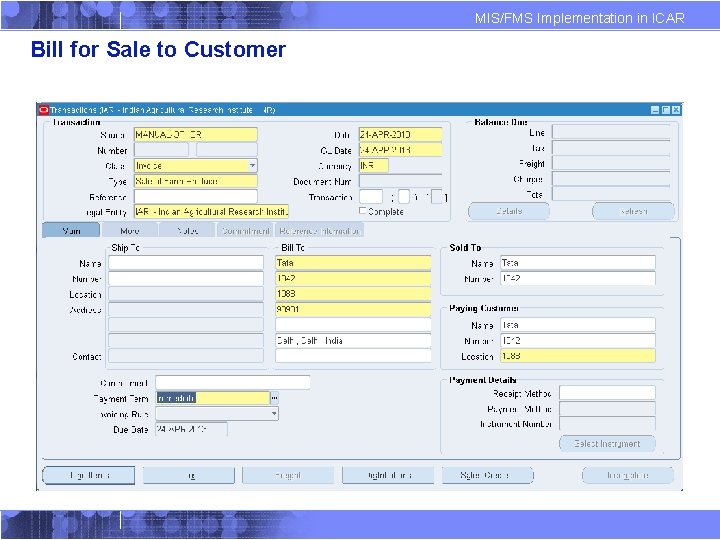Click the Sales Credits button
The height and width of the screenshot is (540, 720).
[488, 475]
